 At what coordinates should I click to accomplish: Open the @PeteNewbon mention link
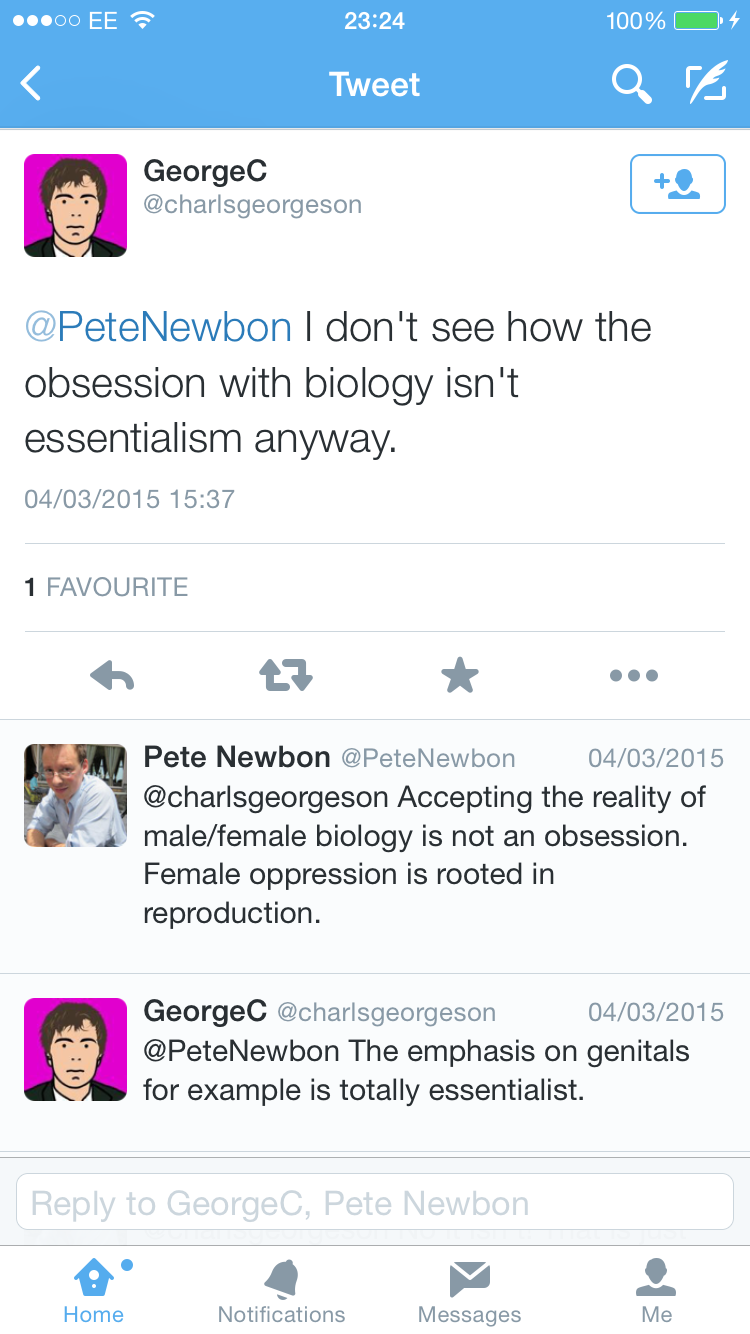click(x=158, y=328)
